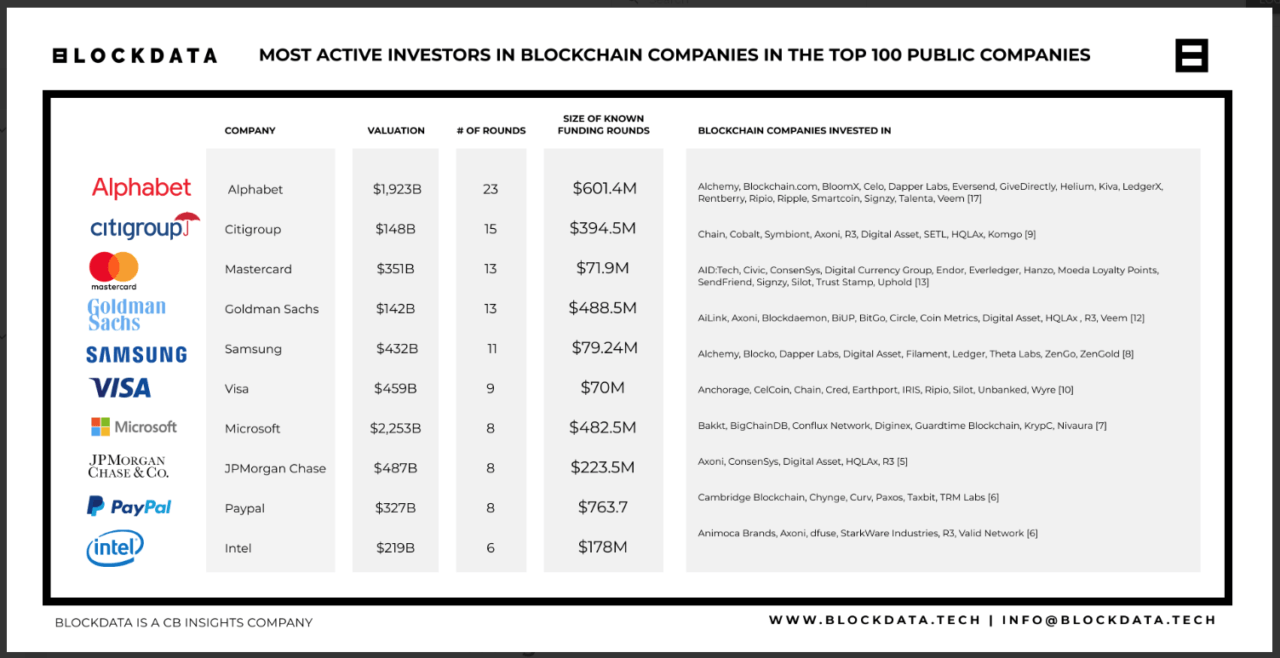Click the Microsoft four-square logo
This screenshot has width=1280, height=658.
point(100,427)
